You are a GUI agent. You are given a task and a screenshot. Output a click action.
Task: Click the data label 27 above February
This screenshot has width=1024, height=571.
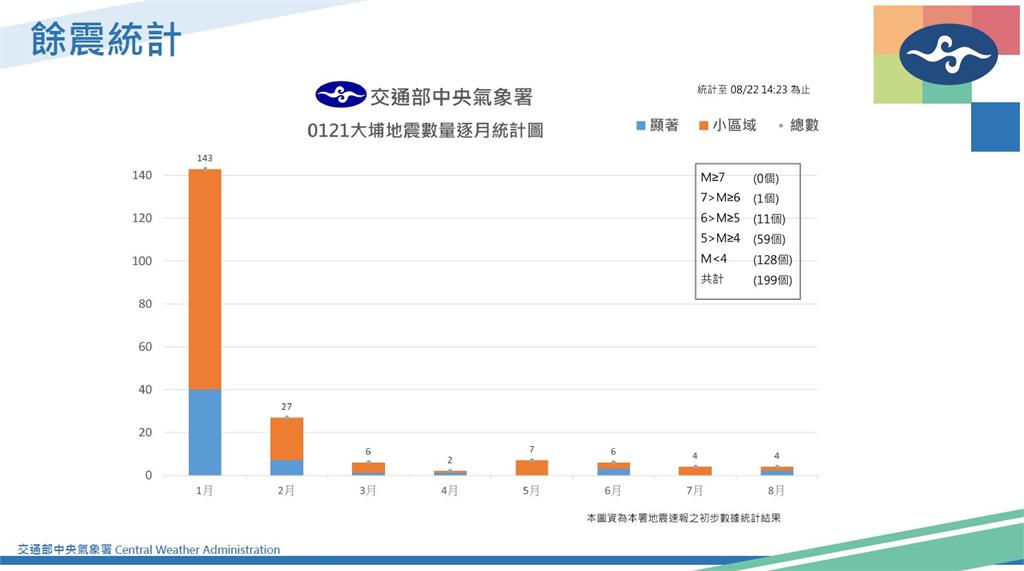pos(287,406)
